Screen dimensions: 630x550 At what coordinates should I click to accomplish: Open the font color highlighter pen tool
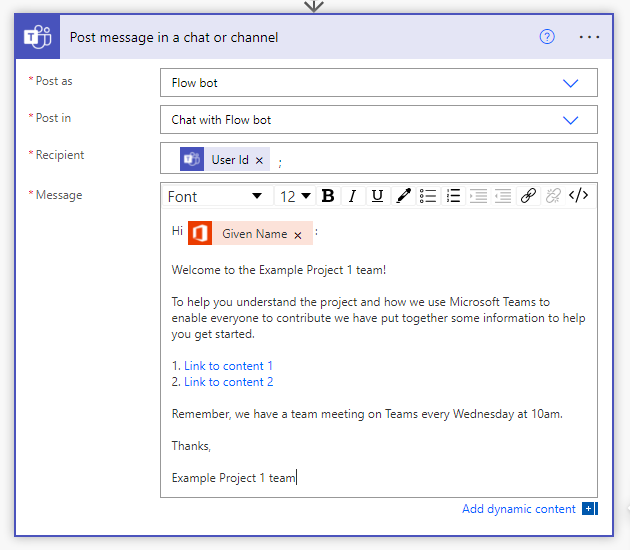[403, 196]
